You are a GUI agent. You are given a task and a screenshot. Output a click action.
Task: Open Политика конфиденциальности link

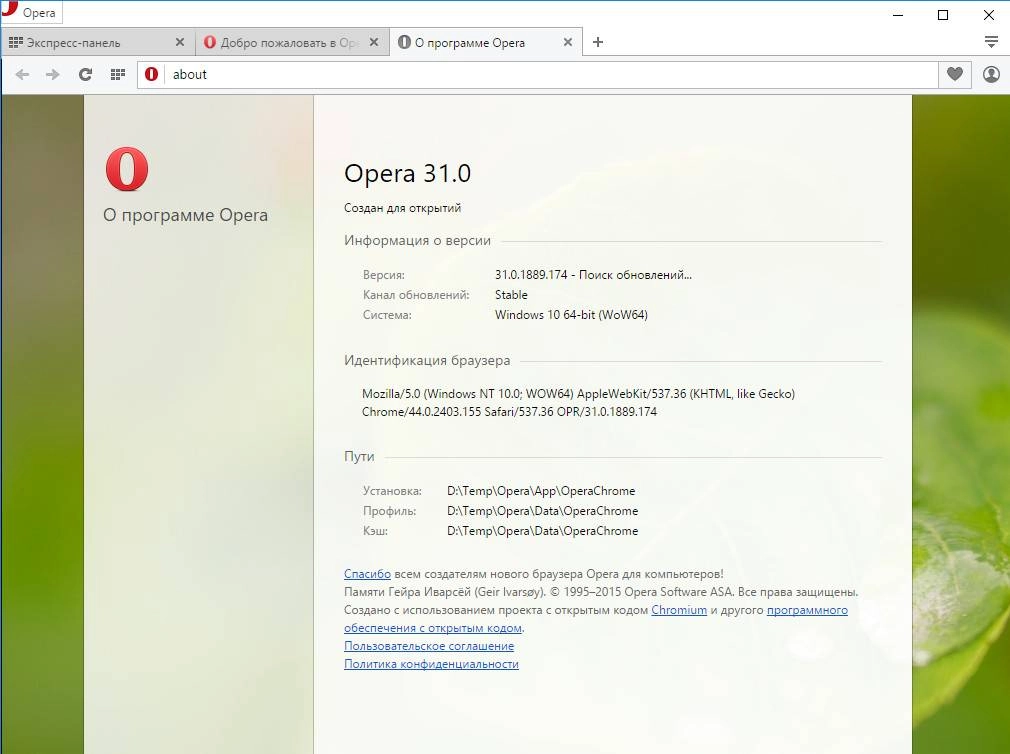pos(431,664)
